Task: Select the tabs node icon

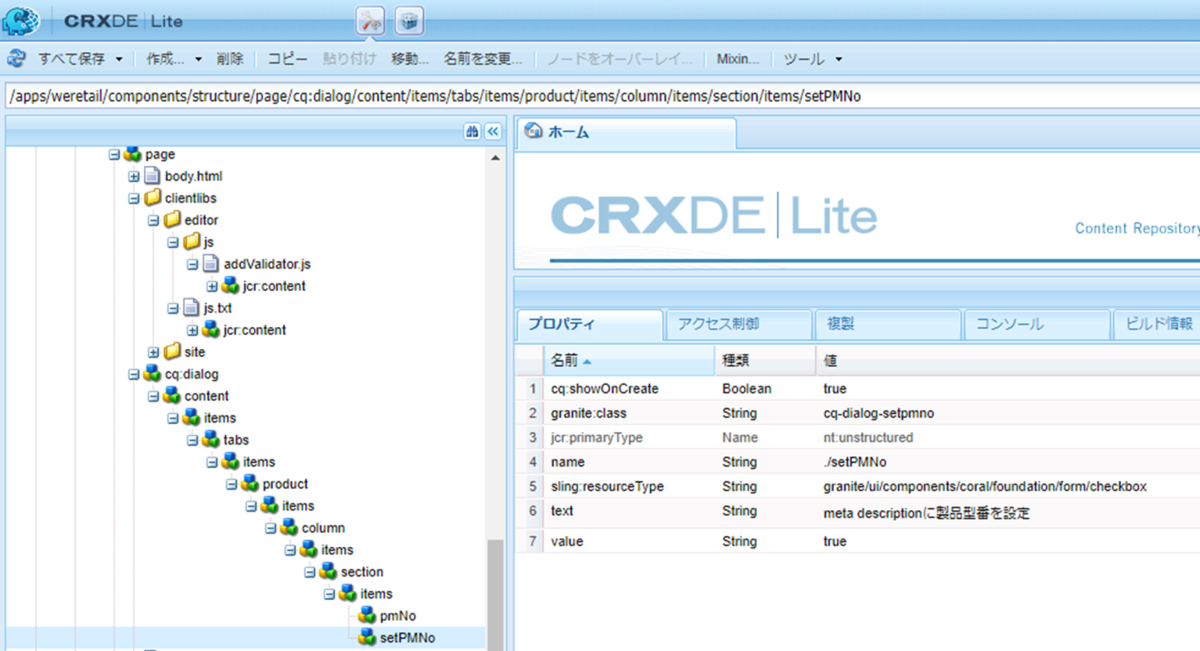Action: point(212,440)
